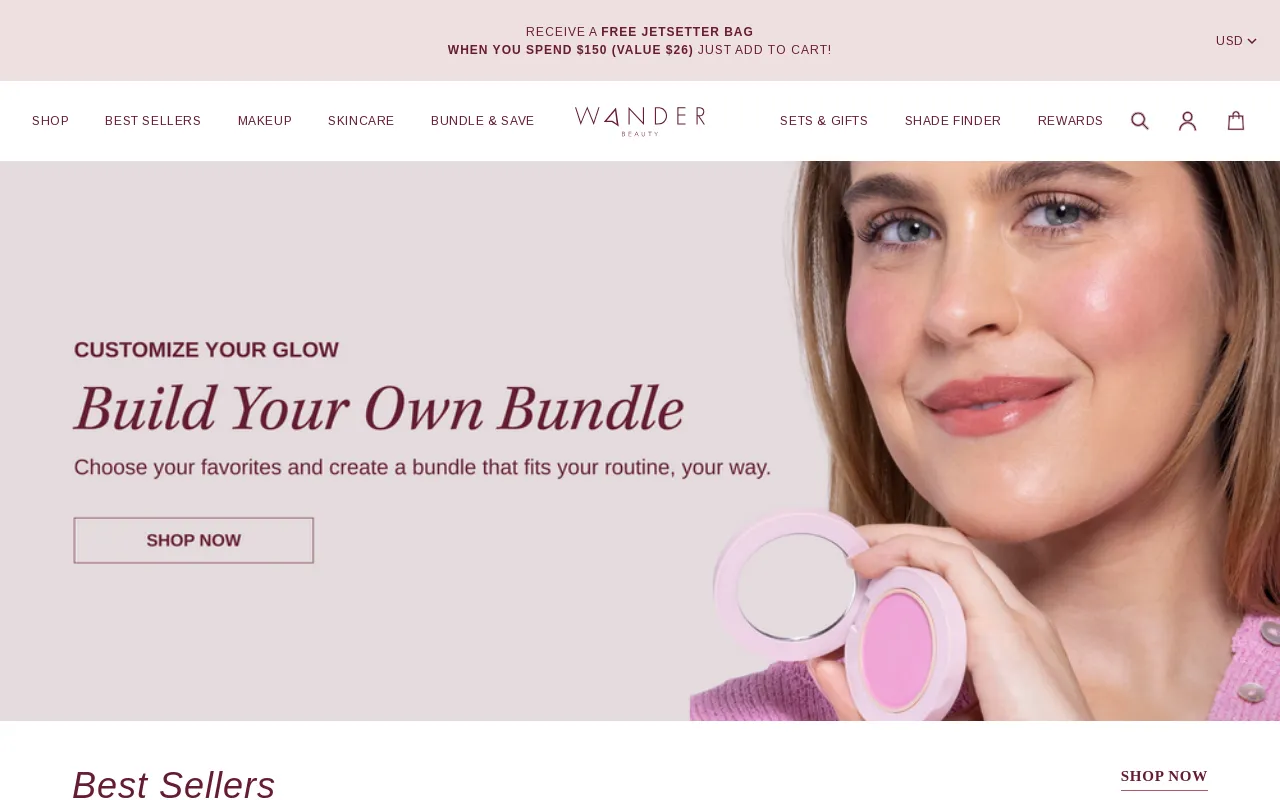Image resolution: width=1280 pixels, height=800 pixels.
Task: Open the Makeup menu
Action: pos(265,121)
